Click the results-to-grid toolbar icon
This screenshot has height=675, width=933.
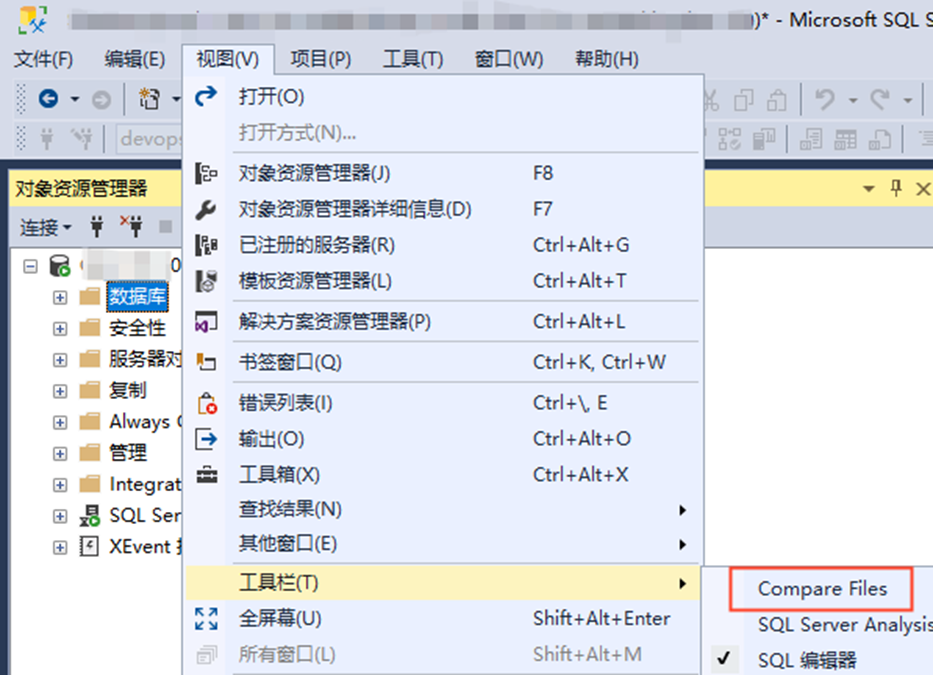click(x=845, y=139)
